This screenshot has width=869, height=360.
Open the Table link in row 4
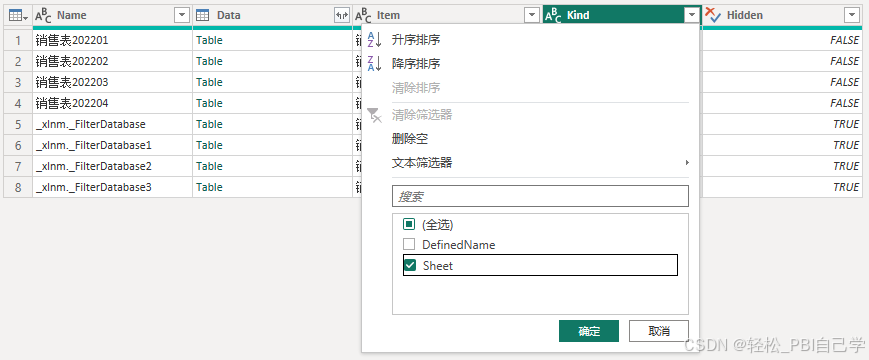tap(209, 103)
